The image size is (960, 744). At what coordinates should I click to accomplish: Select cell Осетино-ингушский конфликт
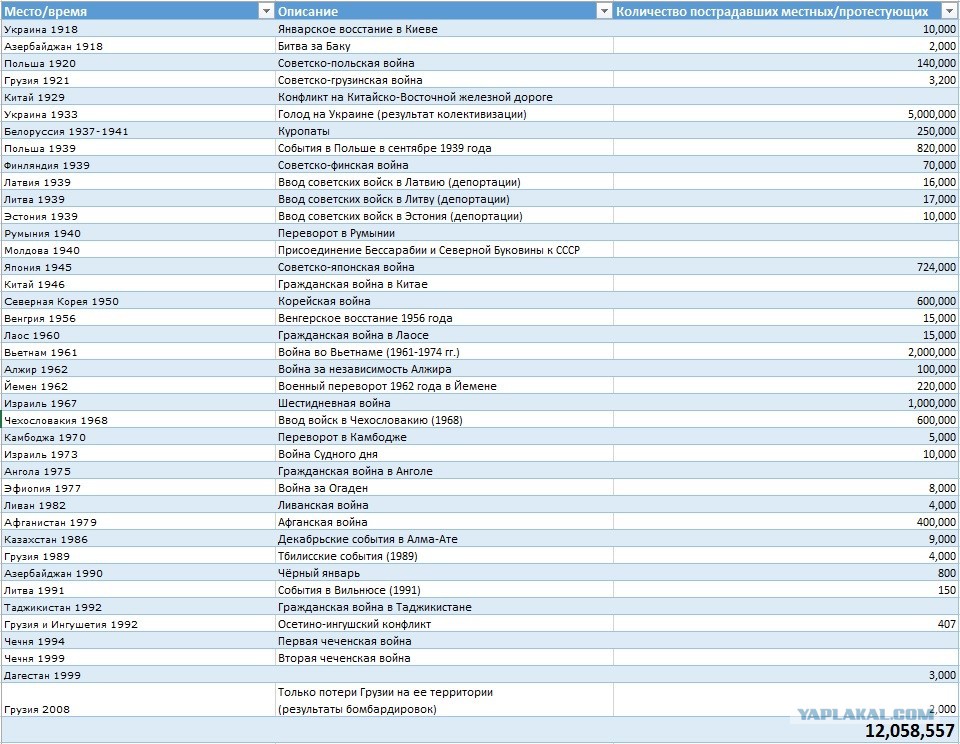click(444, 625)
